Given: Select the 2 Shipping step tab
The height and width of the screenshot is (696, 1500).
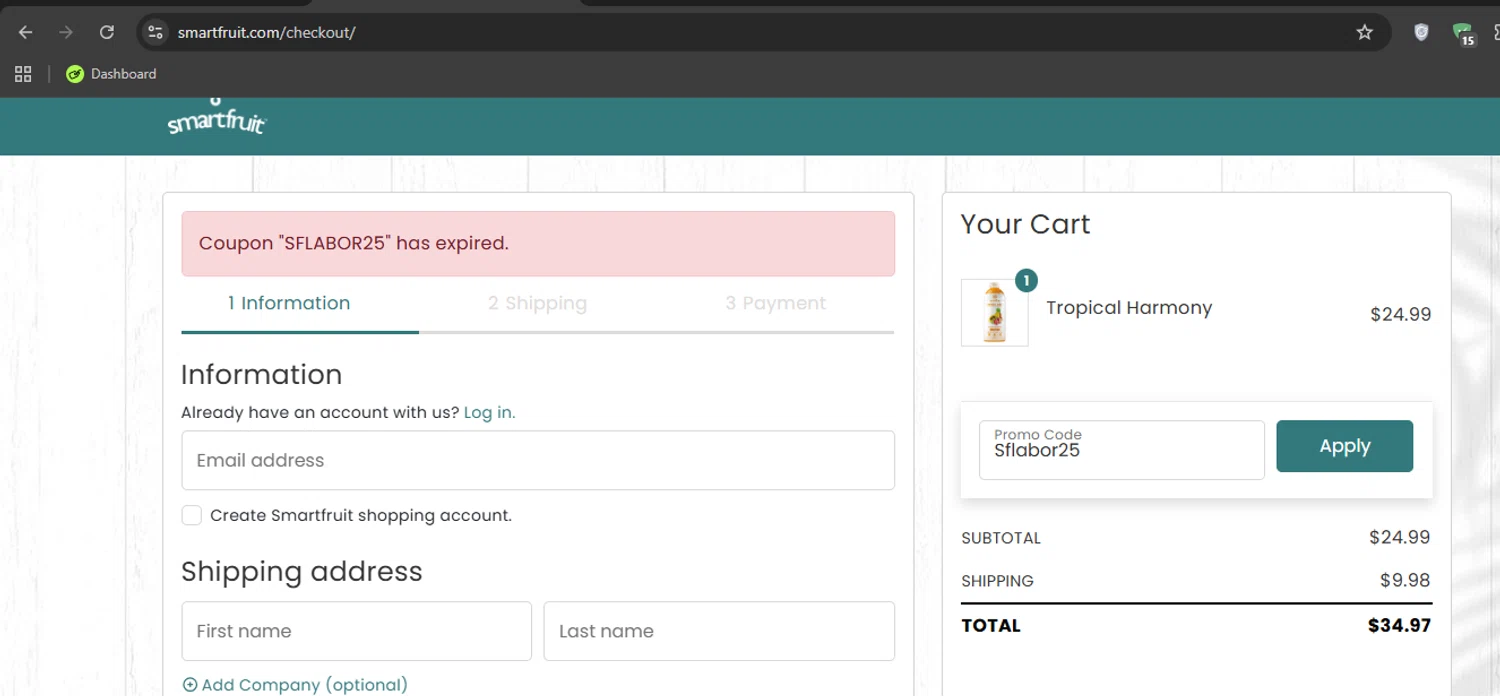Looking at the screenshot, I should [x=537, y=303].
